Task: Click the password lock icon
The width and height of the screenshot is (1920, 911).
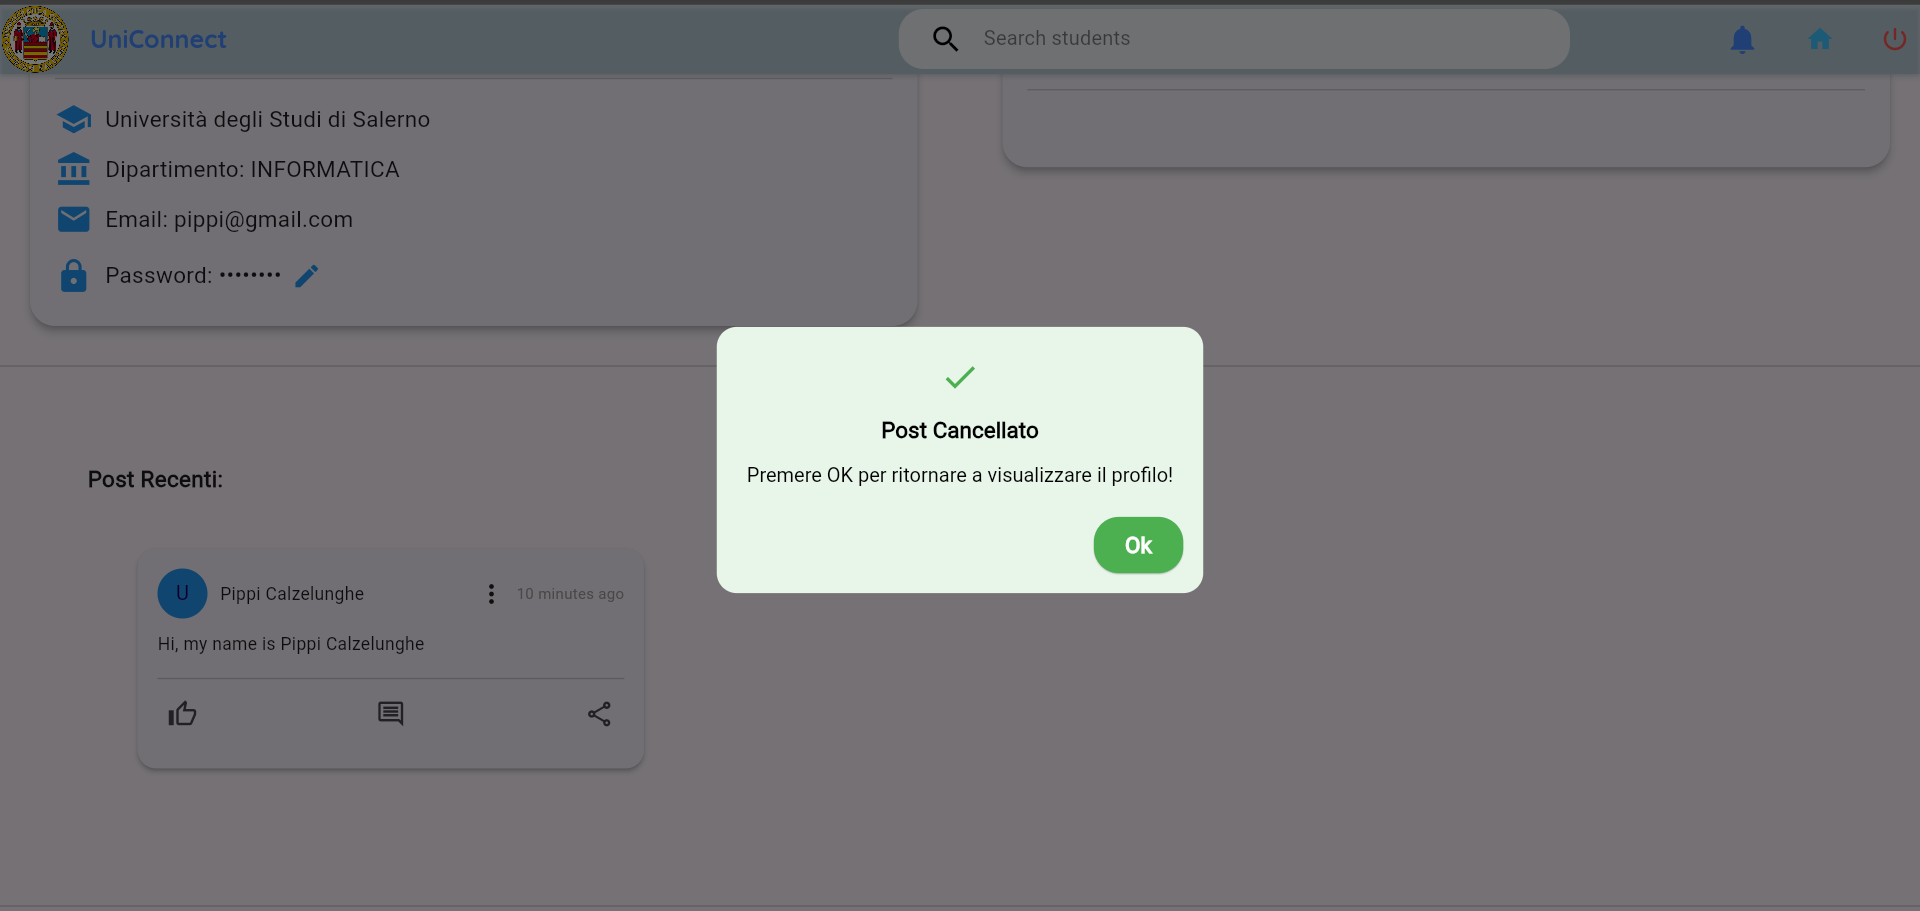Action: point(74,276)
